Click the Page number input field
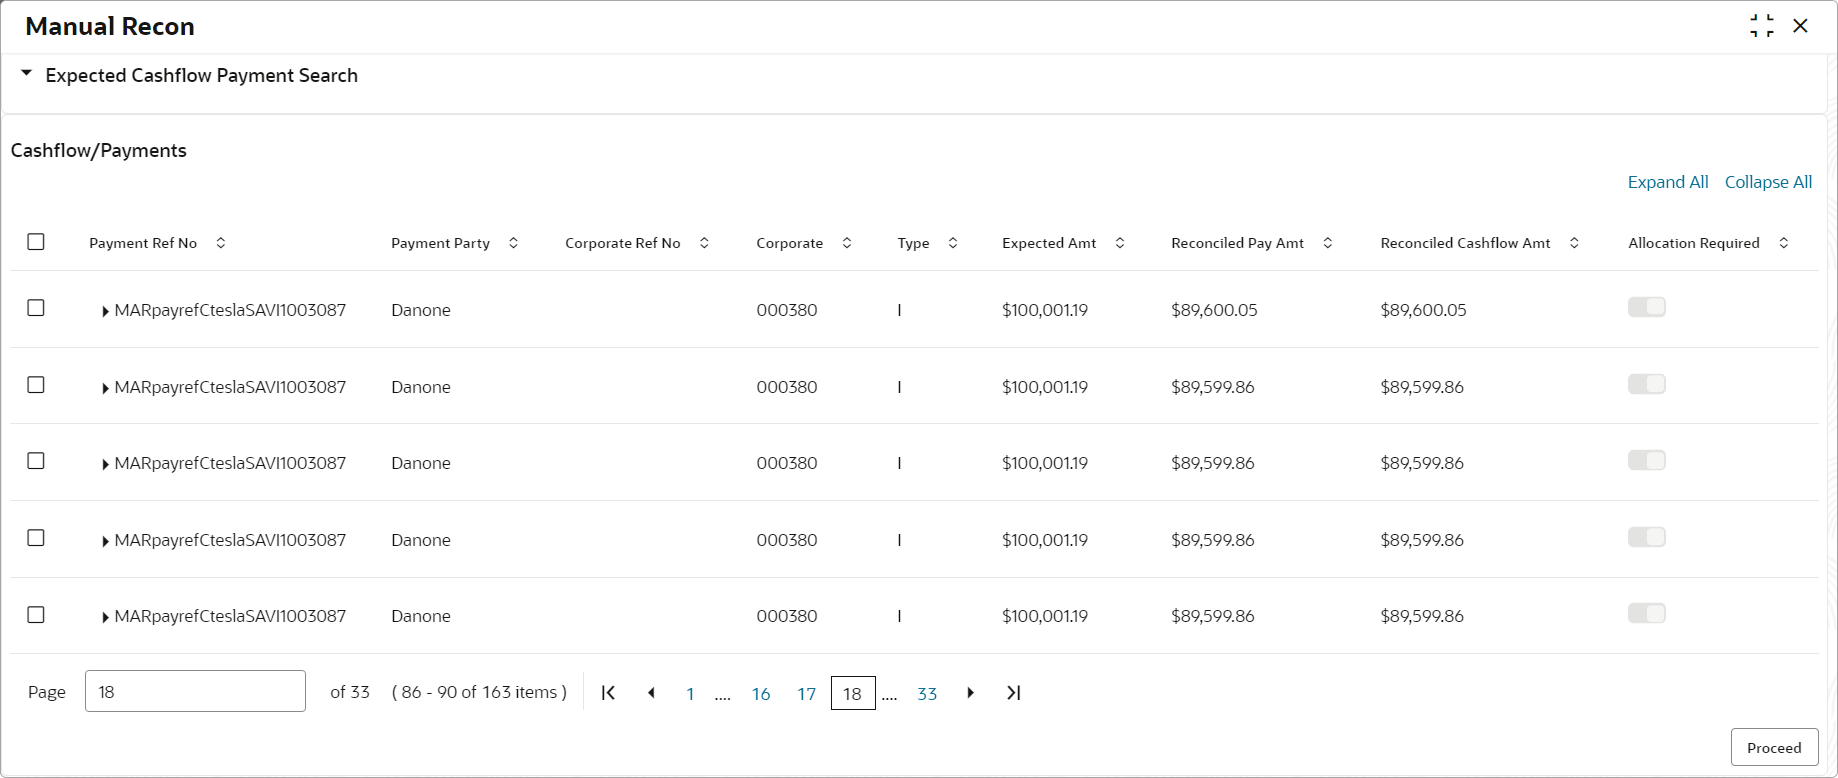This screenshot has width=1838, height=778. (195, 691)
